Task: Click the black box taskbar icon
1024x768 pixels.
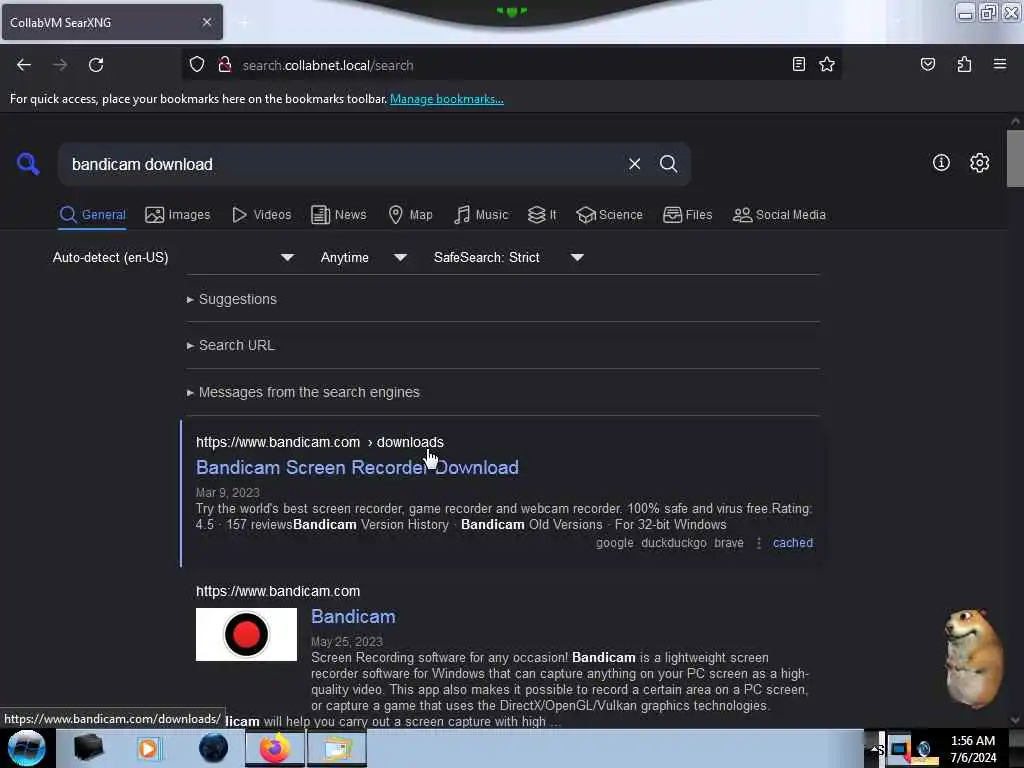Action: pos(88,748)
